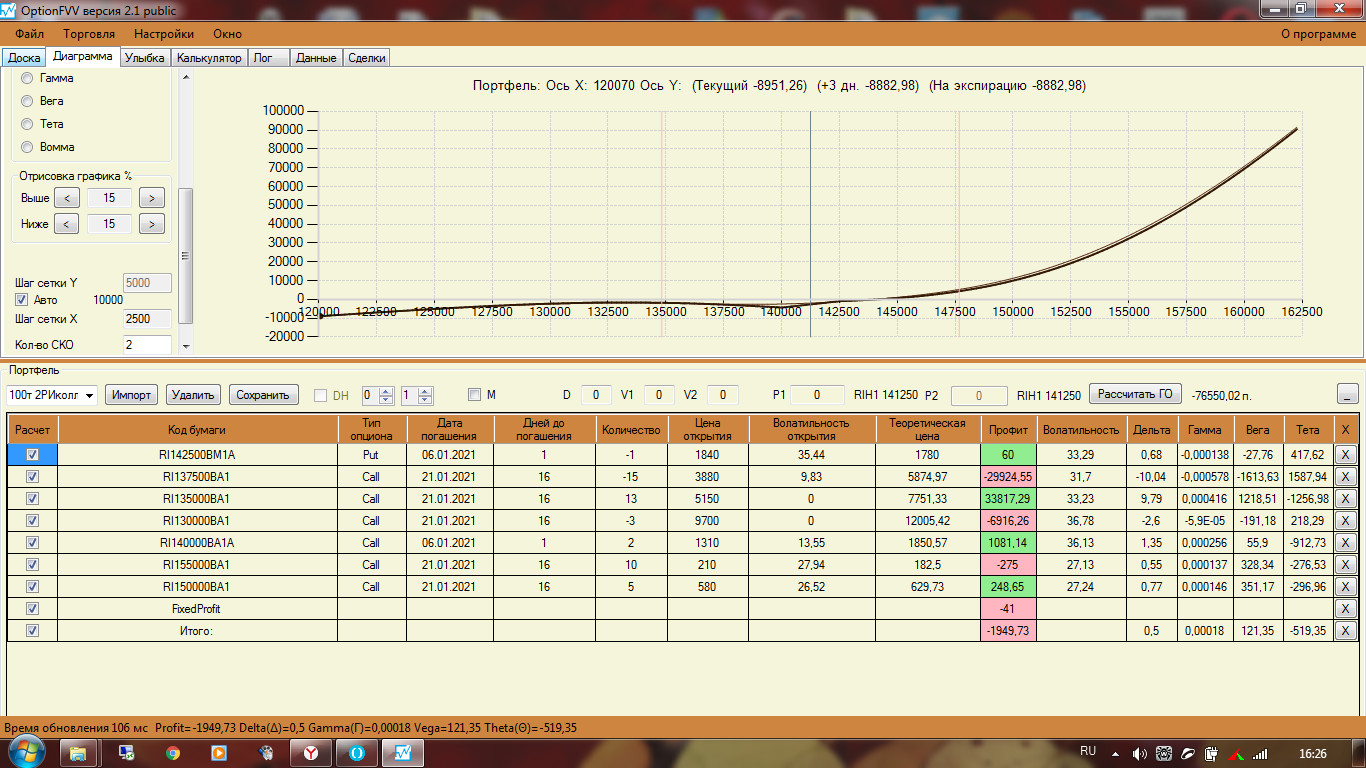The height and width of the screenshot is (768, 1366).
Task: Remove row RI142500BM1A with its X button
Action: tap(1345, 454)
